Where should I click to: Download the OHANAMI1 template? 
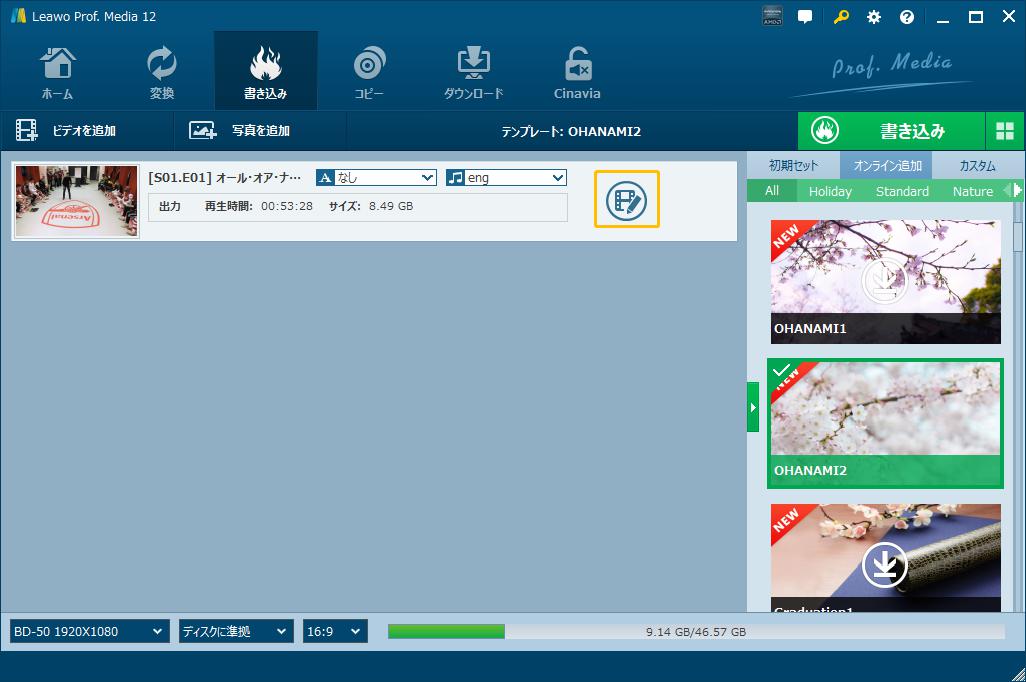pos(883,281)
